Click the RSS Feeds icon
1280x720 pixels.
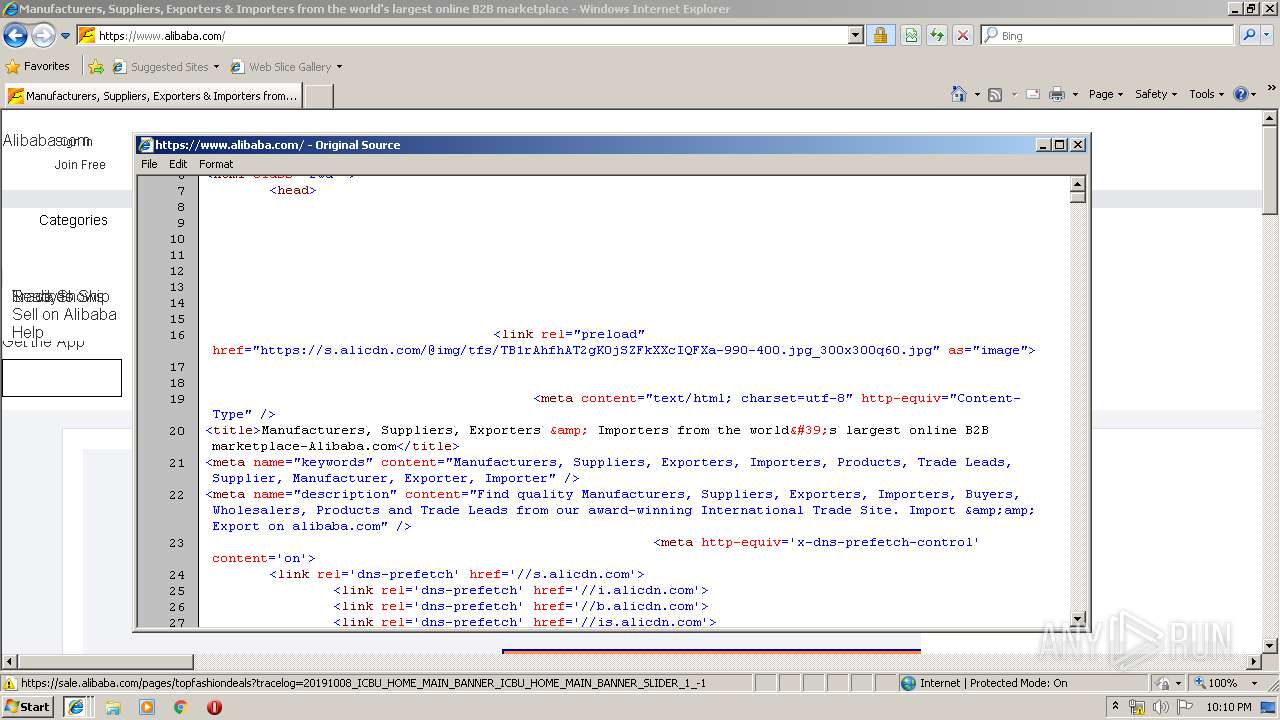coord(995,94)
